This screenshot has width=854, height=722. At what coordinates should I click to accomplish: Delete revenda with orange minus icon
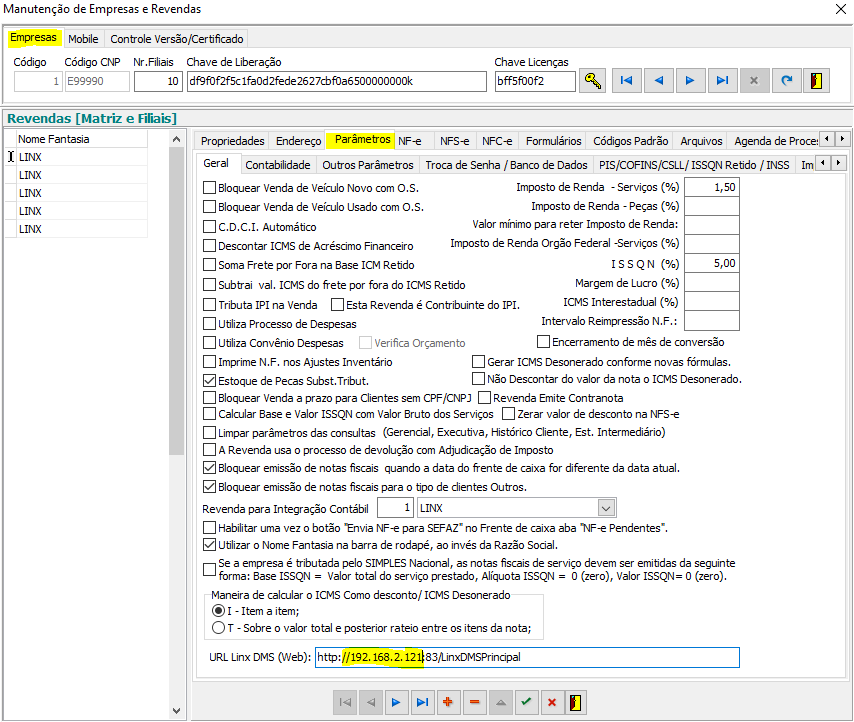474,702
